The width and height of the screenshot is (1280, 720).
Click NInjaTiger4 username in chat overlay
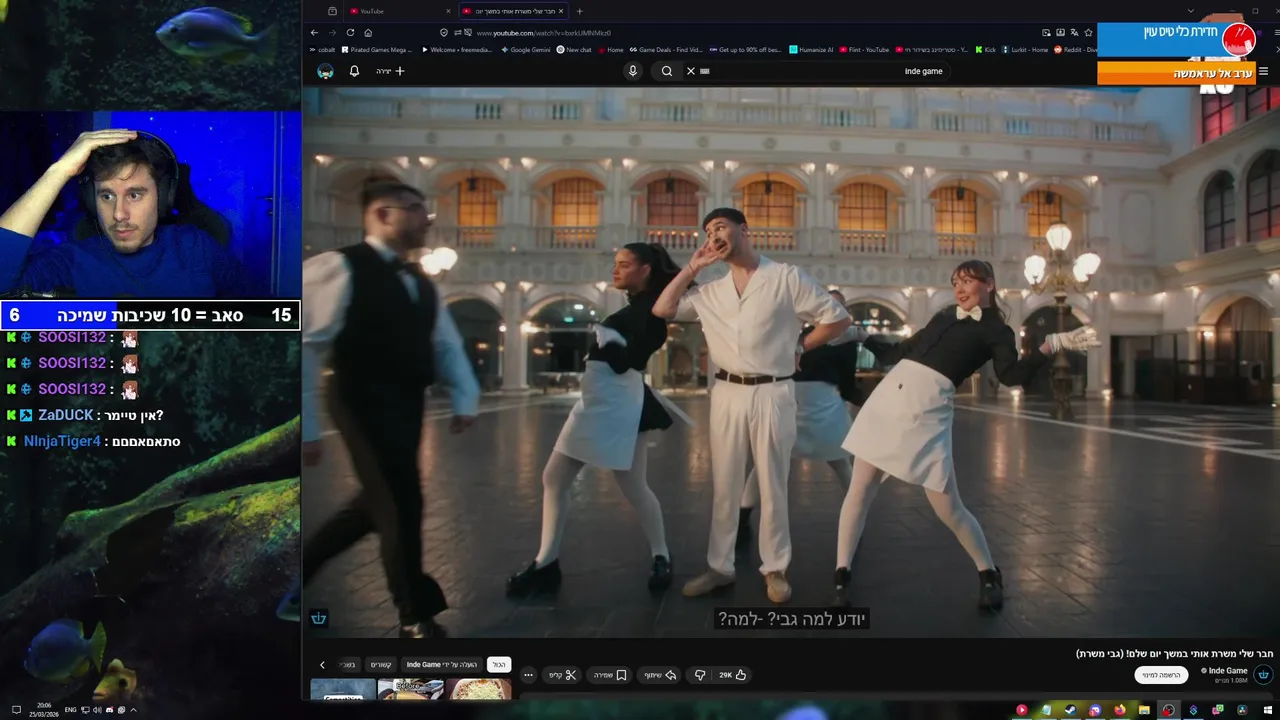(x=62, y=441)
